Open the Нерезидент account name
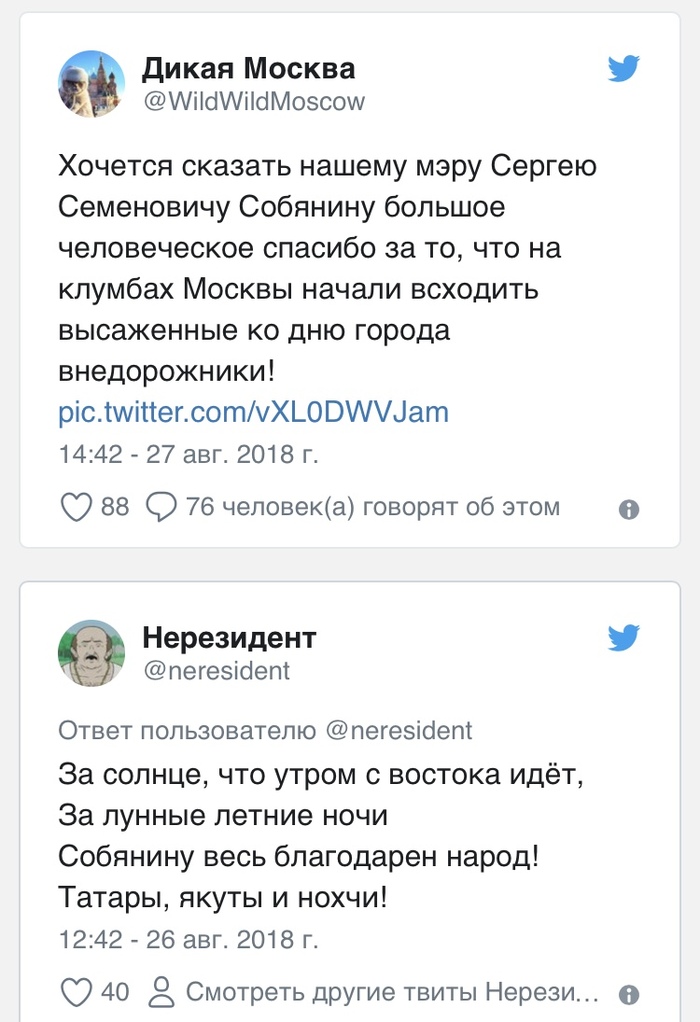 (229, 637)
